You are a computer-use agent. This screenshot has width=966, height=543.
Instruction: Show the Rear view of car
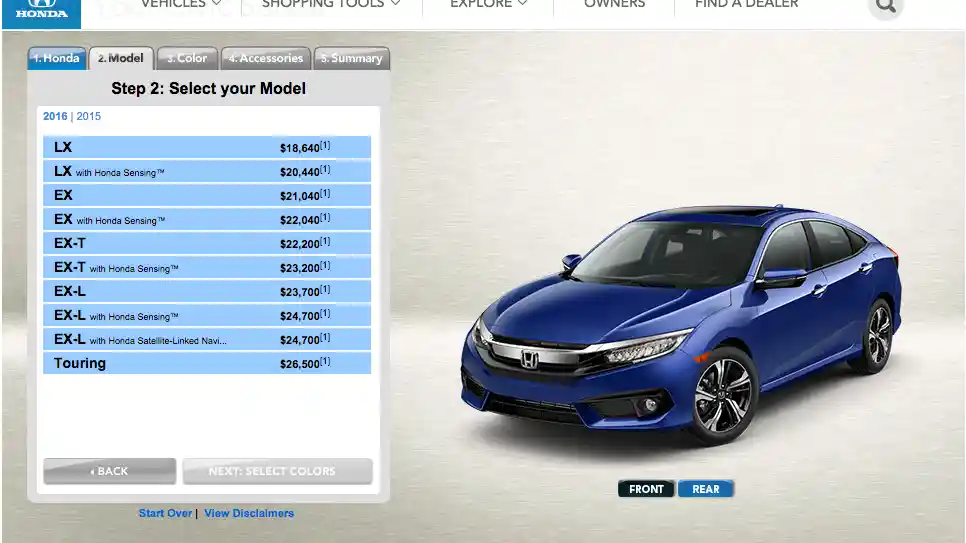(705, 489)
